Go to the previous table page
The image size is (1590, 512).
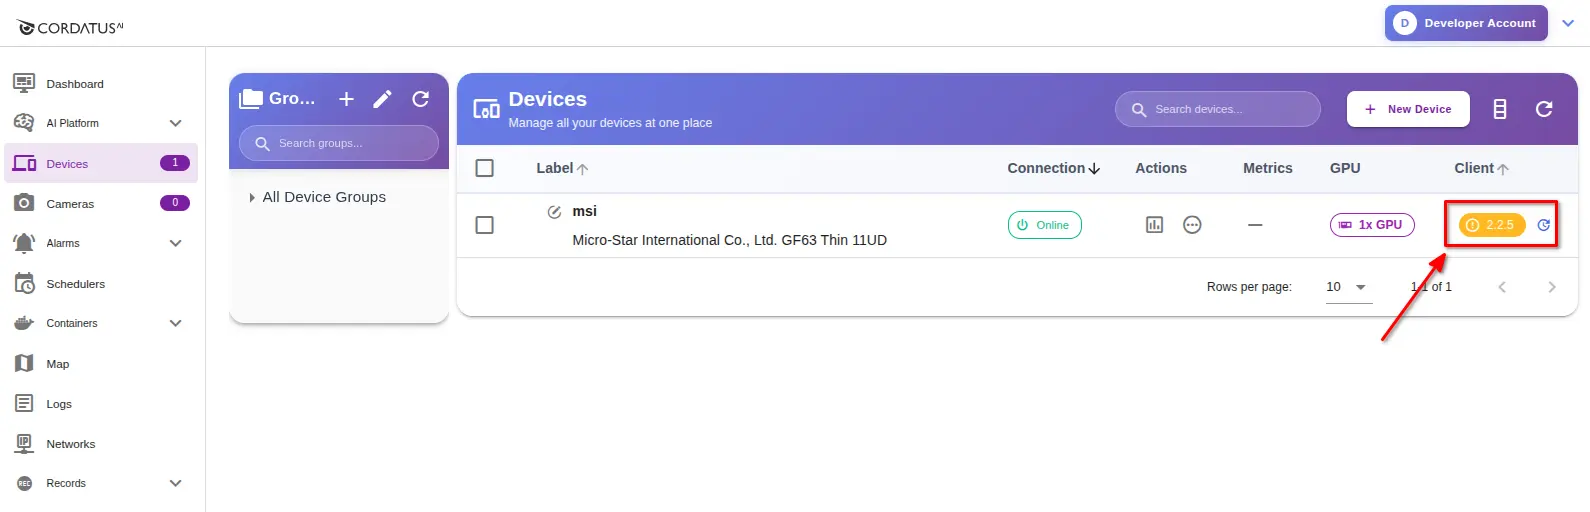1502,287
